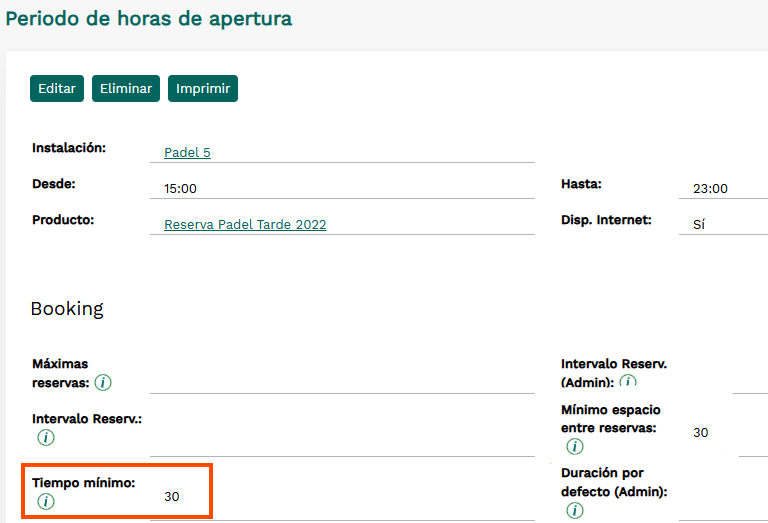Print the record with Imprimir
The height and width of the screenshot is (523, 768).
[203, 89]
